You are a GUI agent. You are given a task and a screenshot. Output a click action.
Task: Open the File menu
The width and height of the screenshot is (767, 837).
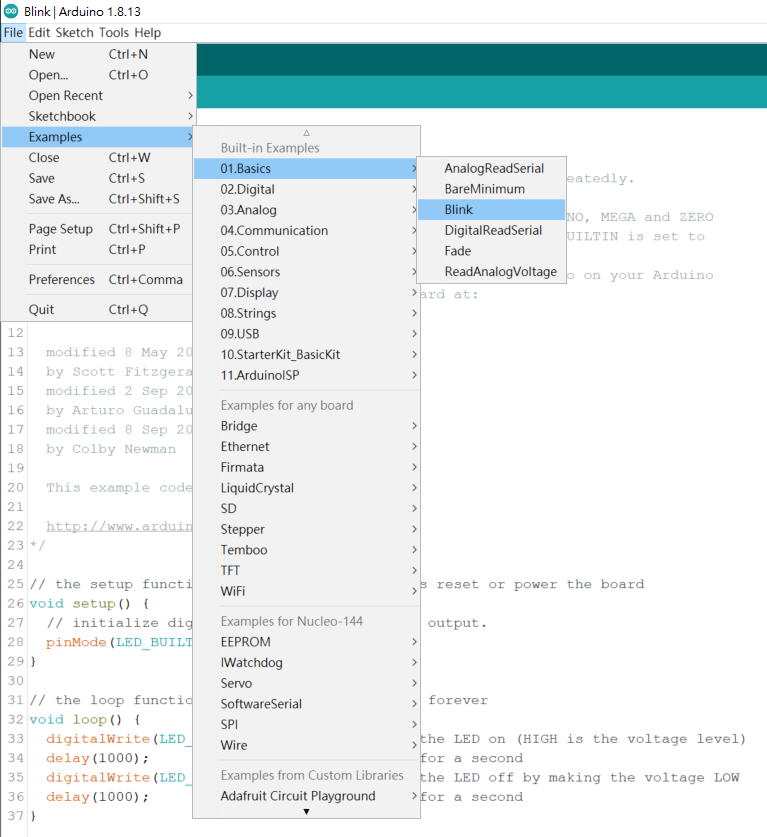point(13,33)
